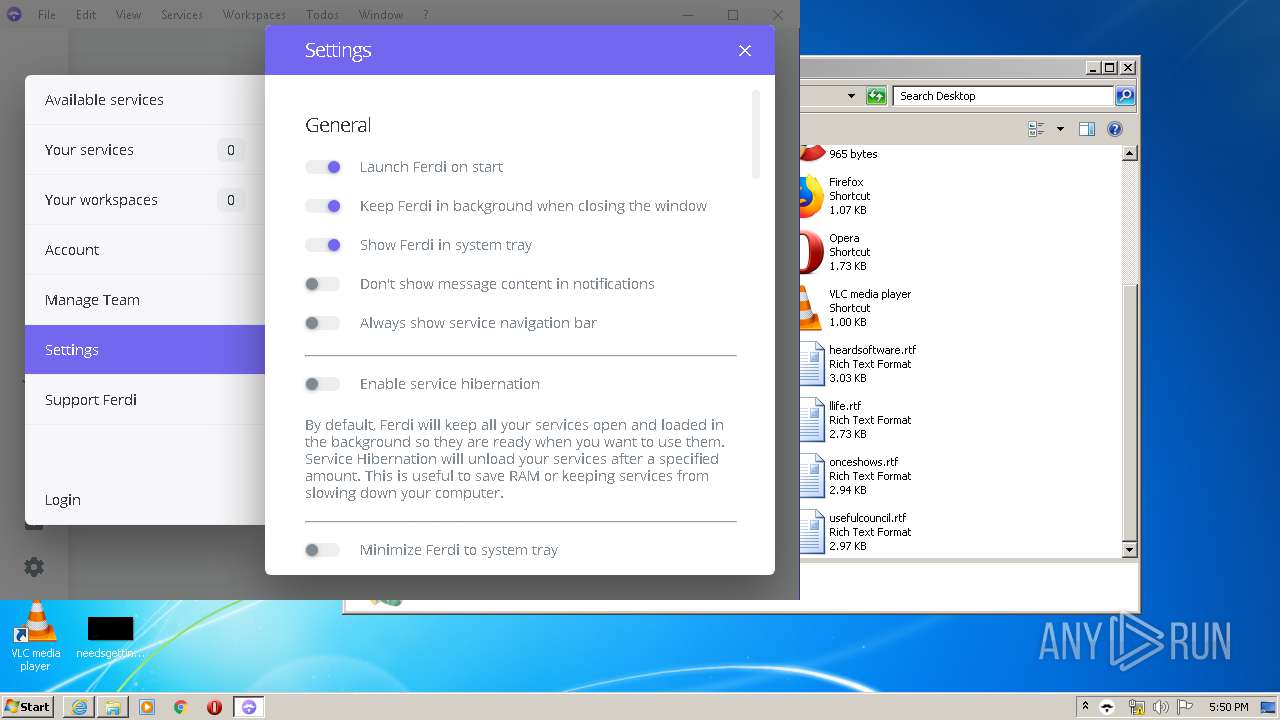Click the Settings dialog vertical scrollbar
1280x720 pixels.
(756, 135)
